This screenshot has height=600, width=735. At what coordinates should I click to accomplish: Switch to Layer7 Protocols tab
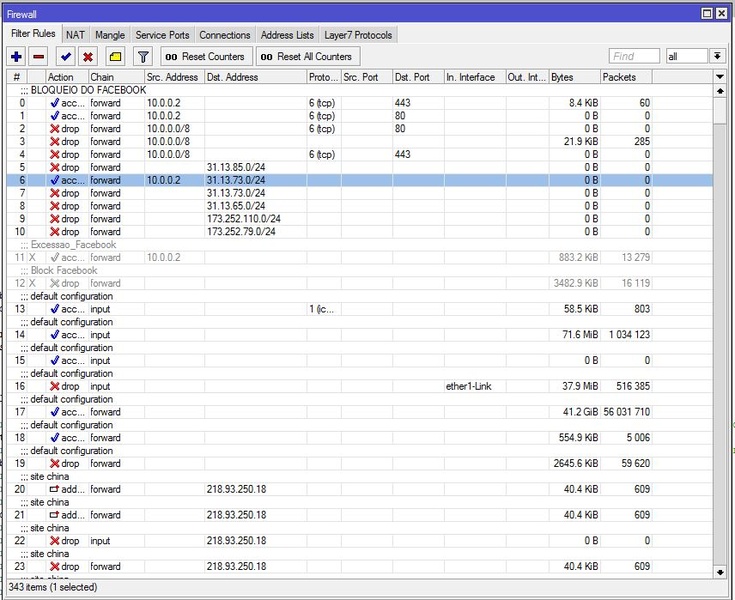tap(358, 35)
